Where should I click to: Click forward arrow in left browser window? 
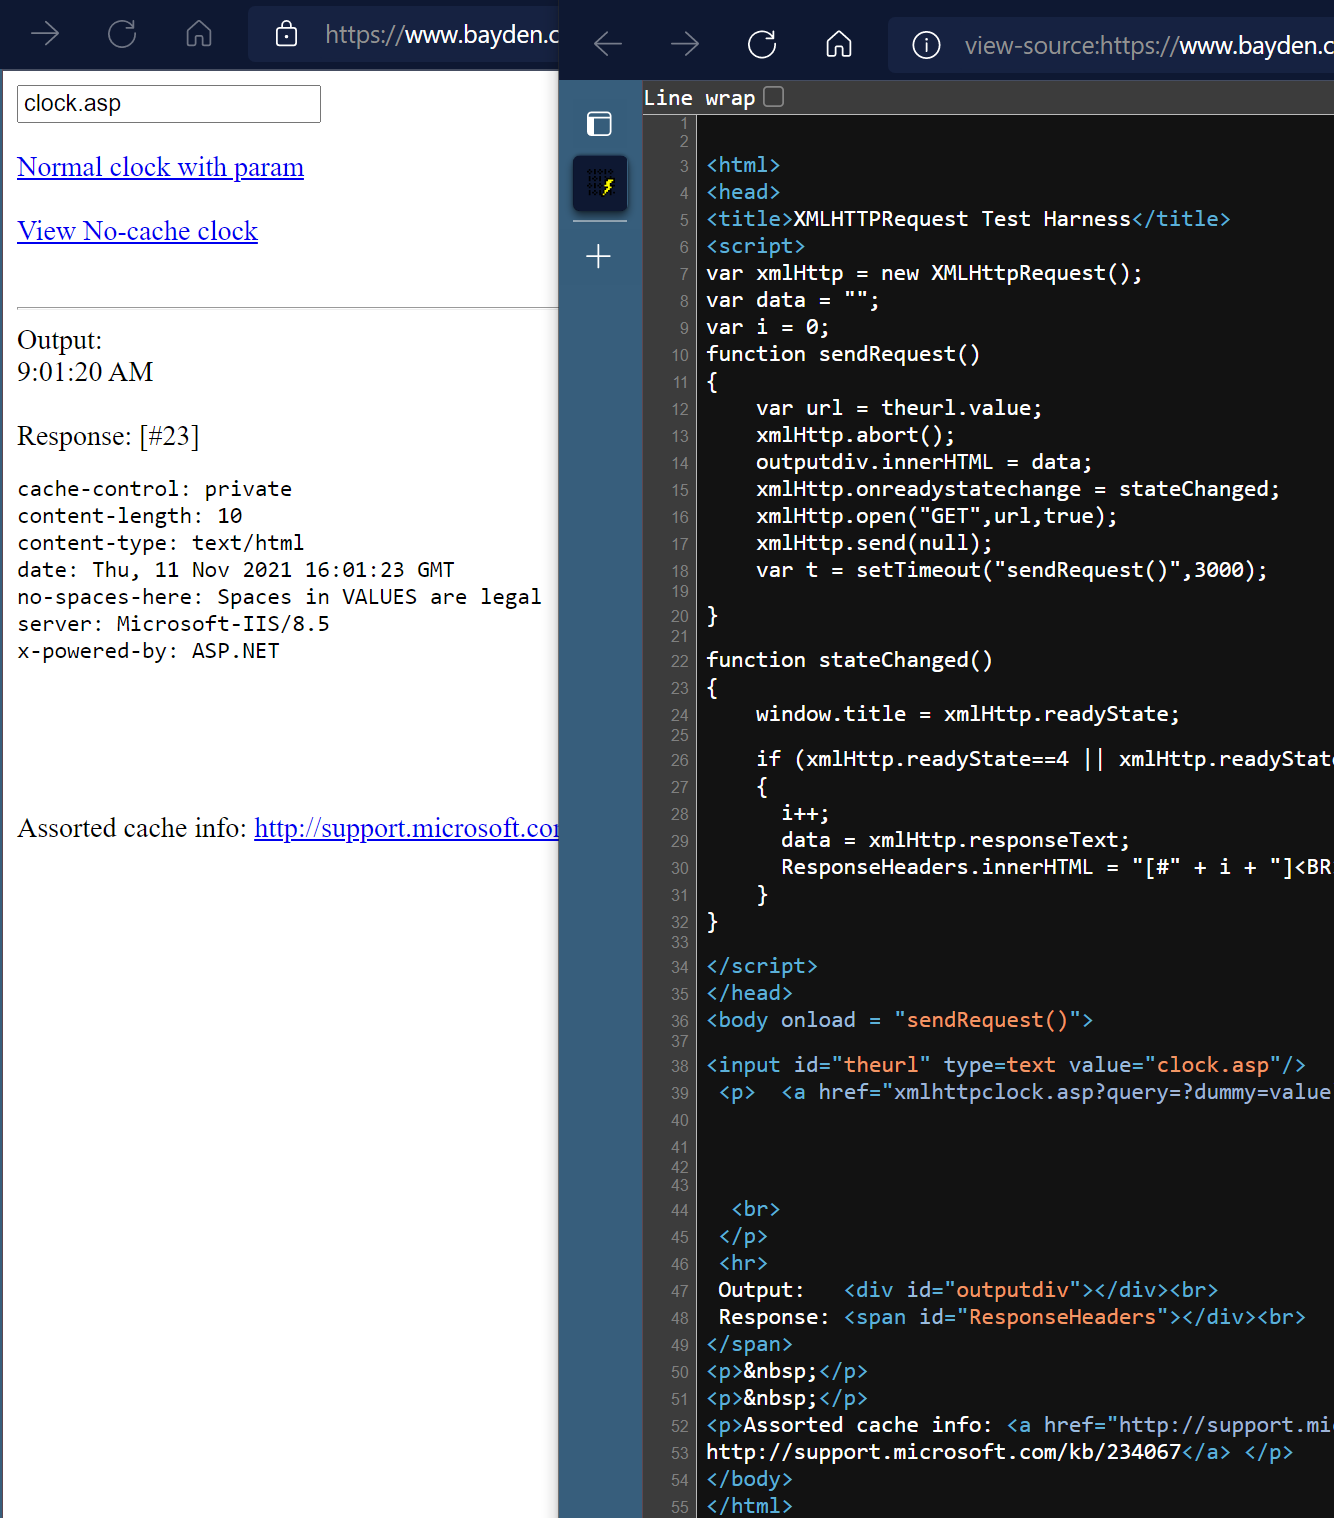click(x=45, y=35)
